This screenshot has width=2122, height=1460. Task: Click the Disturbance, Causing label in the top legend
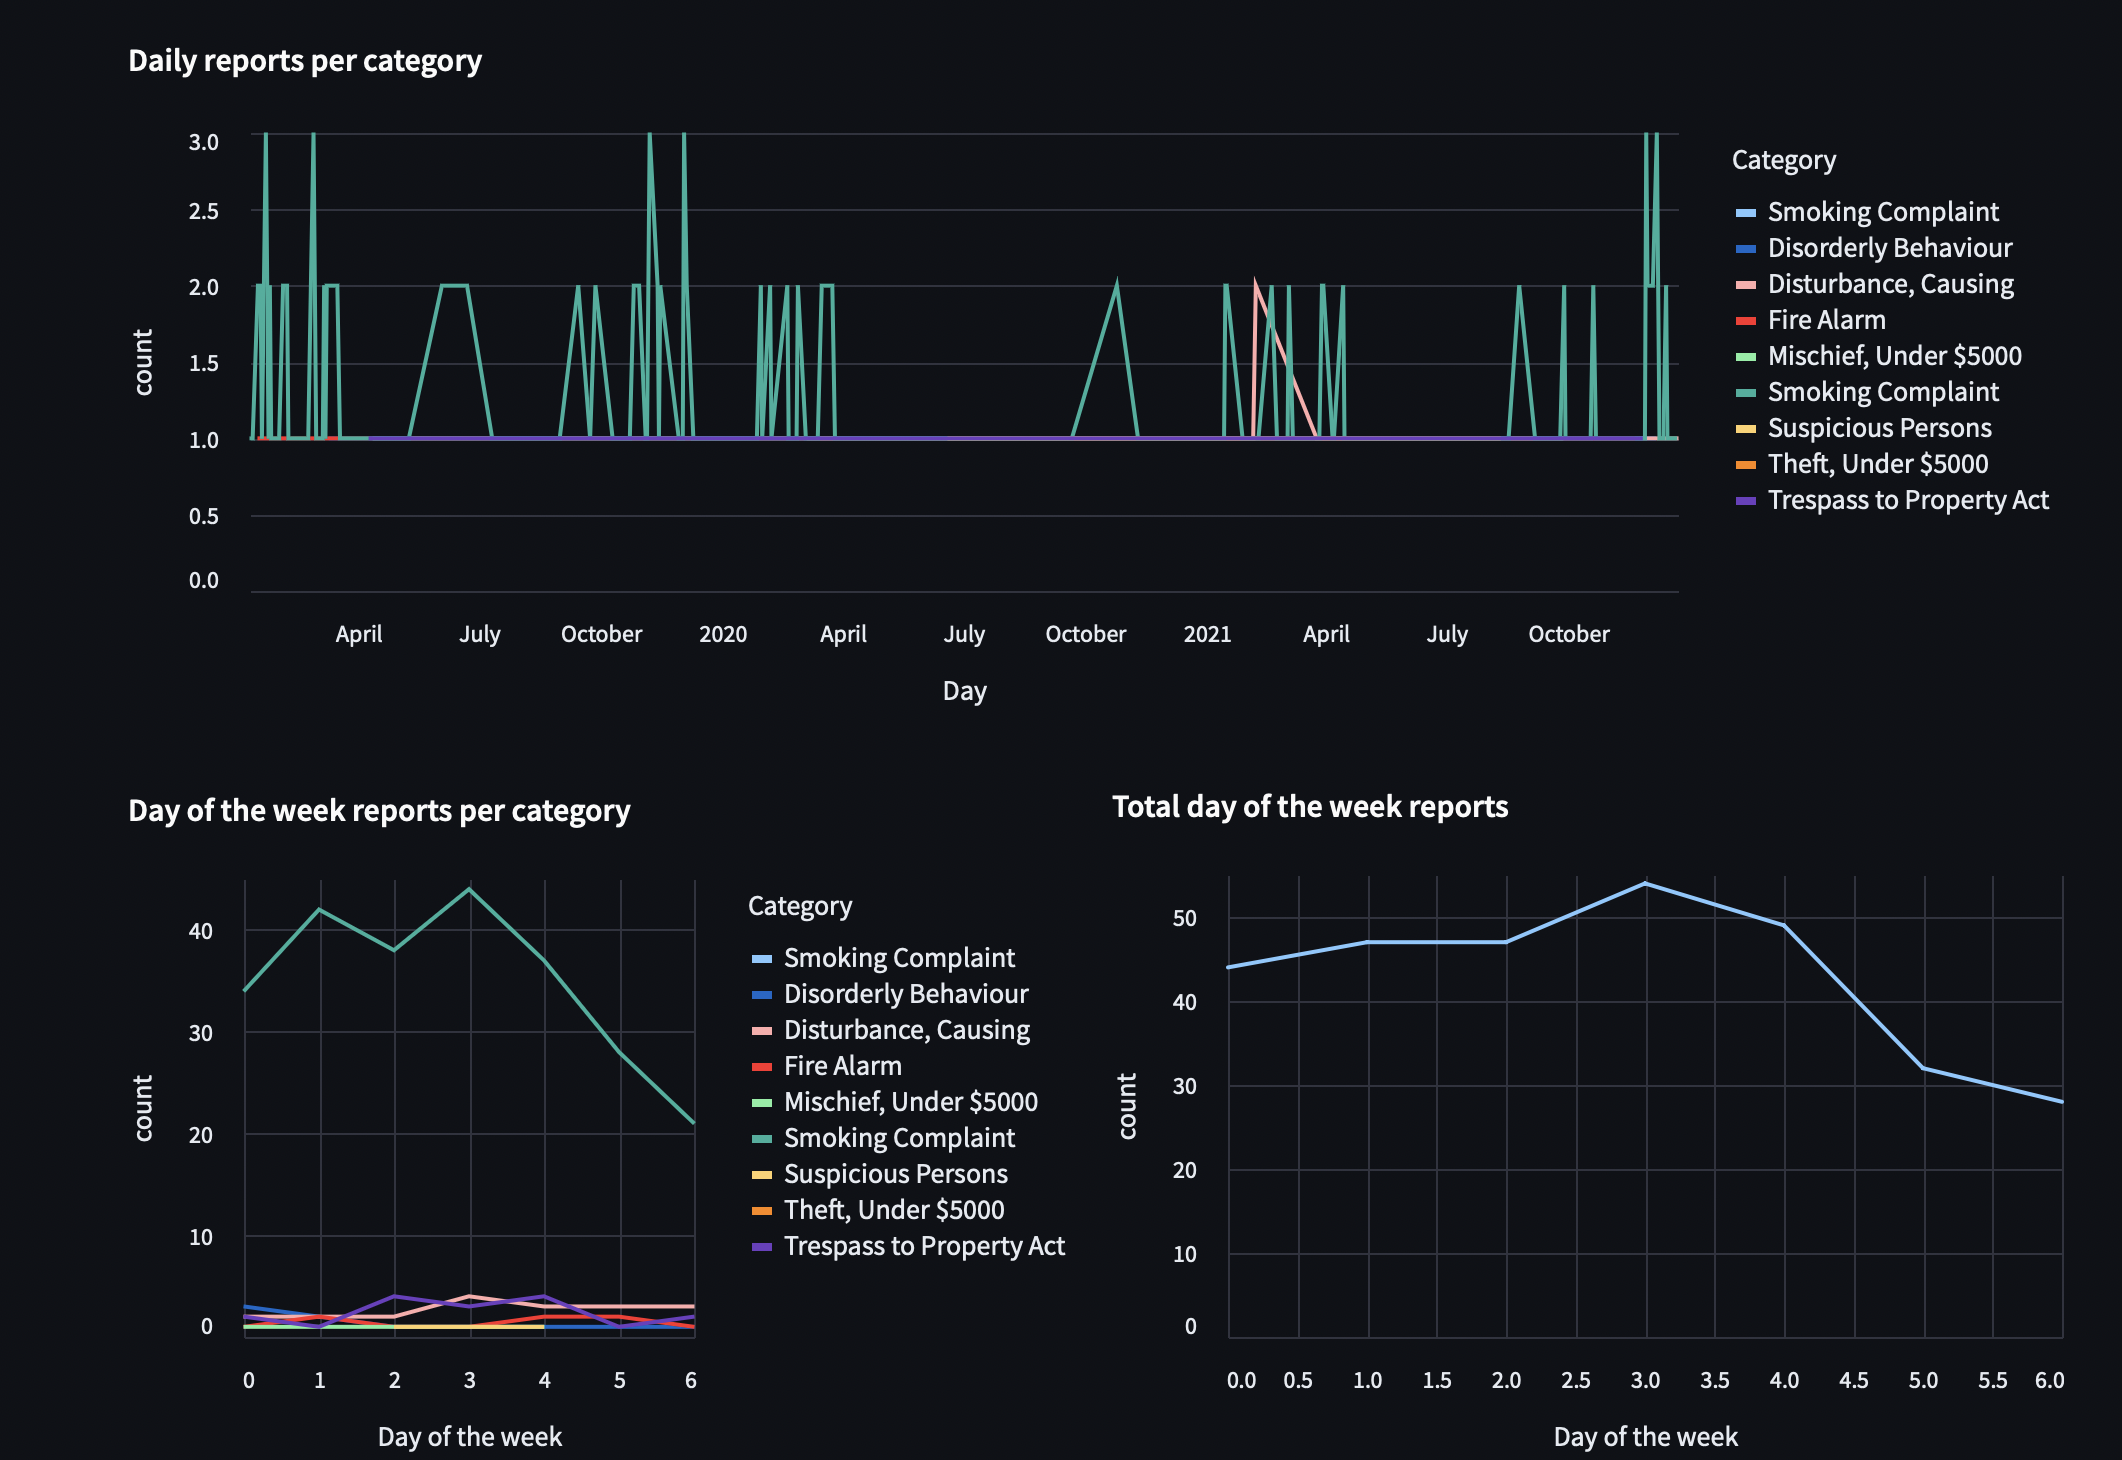1890,284
